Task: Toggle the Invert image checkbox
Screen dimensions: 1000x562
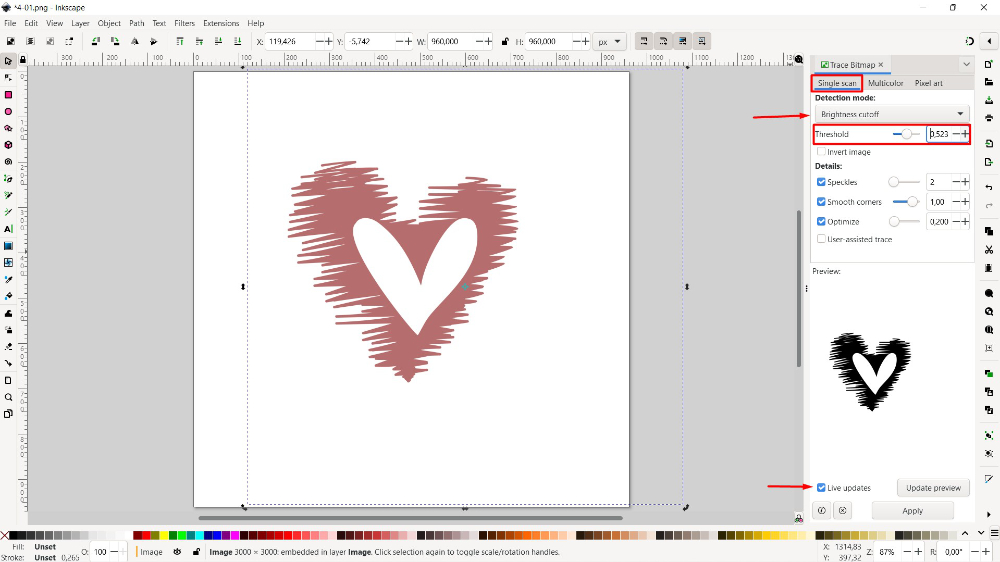Action: (x=821, y=152)
